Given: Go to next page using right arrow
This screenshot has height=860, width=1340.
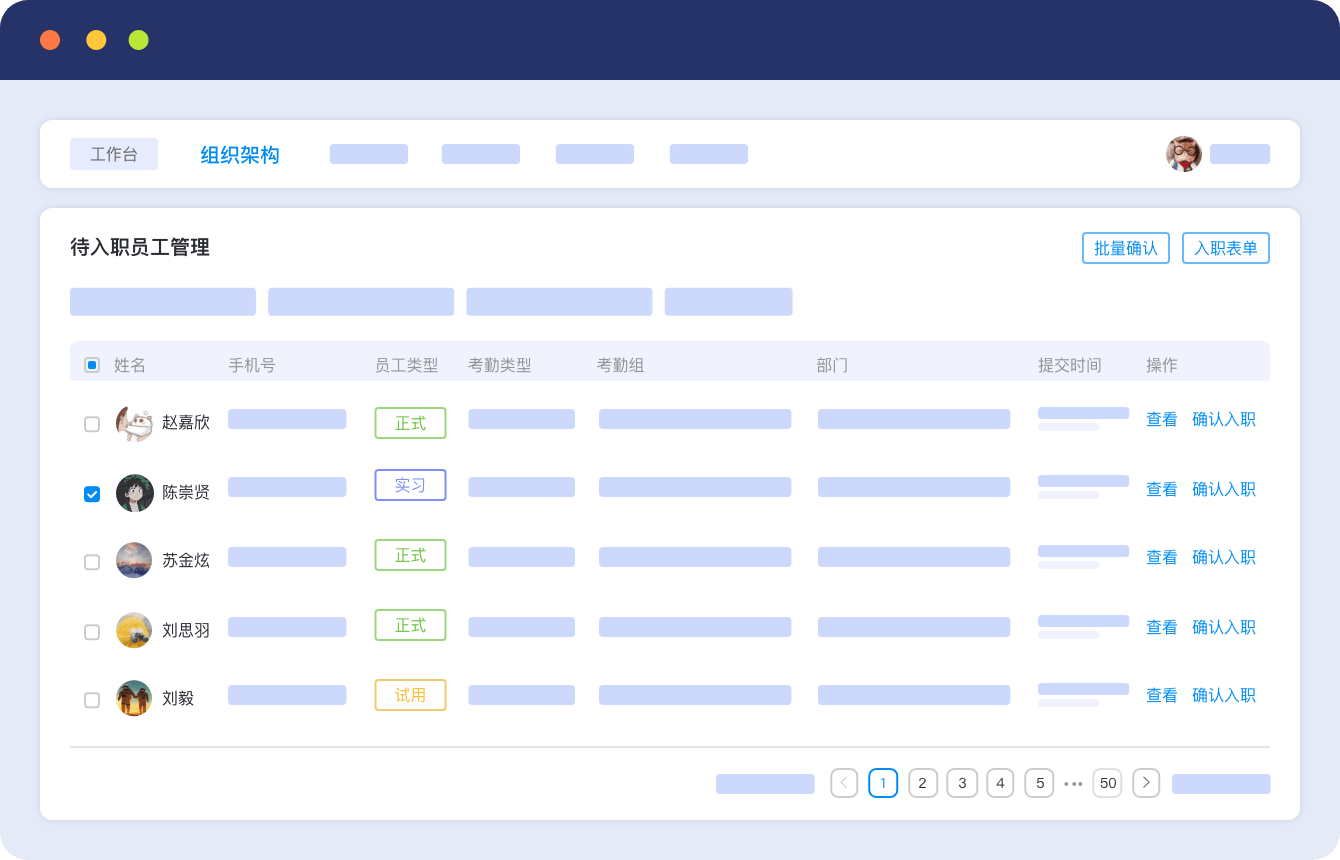Looking at the screenshot, I should tap(1146, 783).
